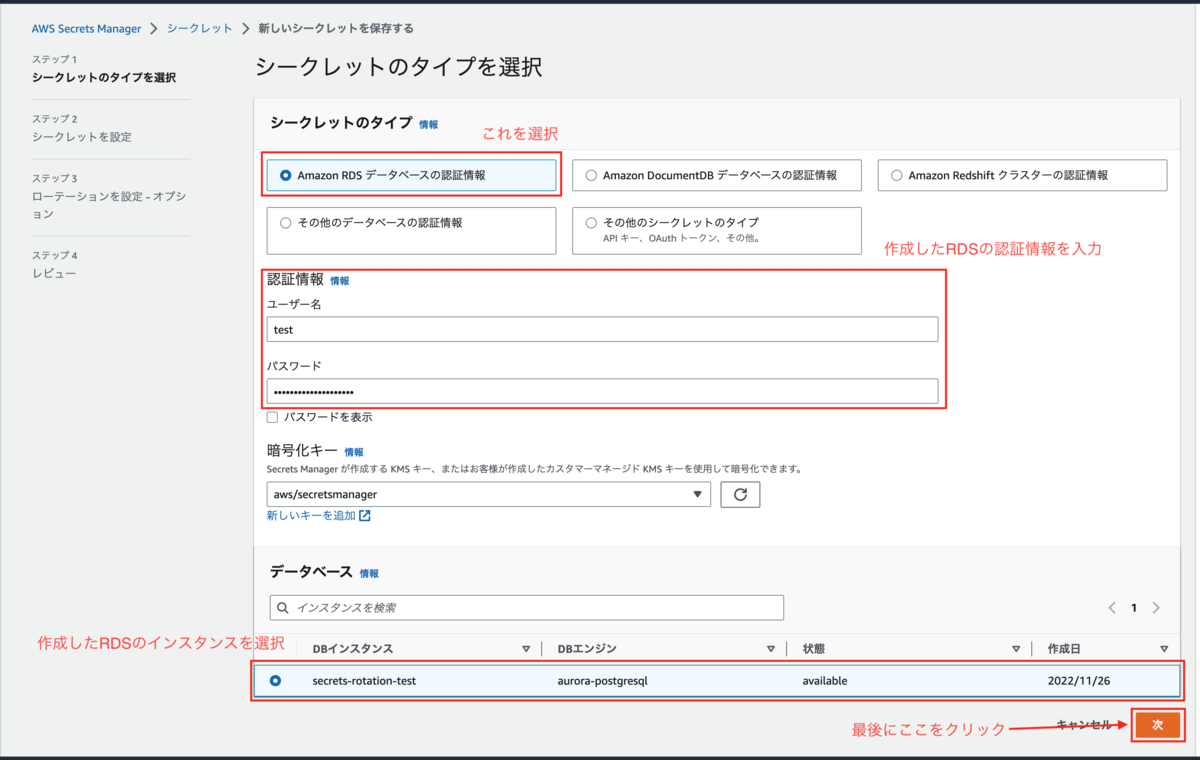
Task: Enable パスワードを表示 checkbox
Action: pyautogui.click(x=273, y=417)
